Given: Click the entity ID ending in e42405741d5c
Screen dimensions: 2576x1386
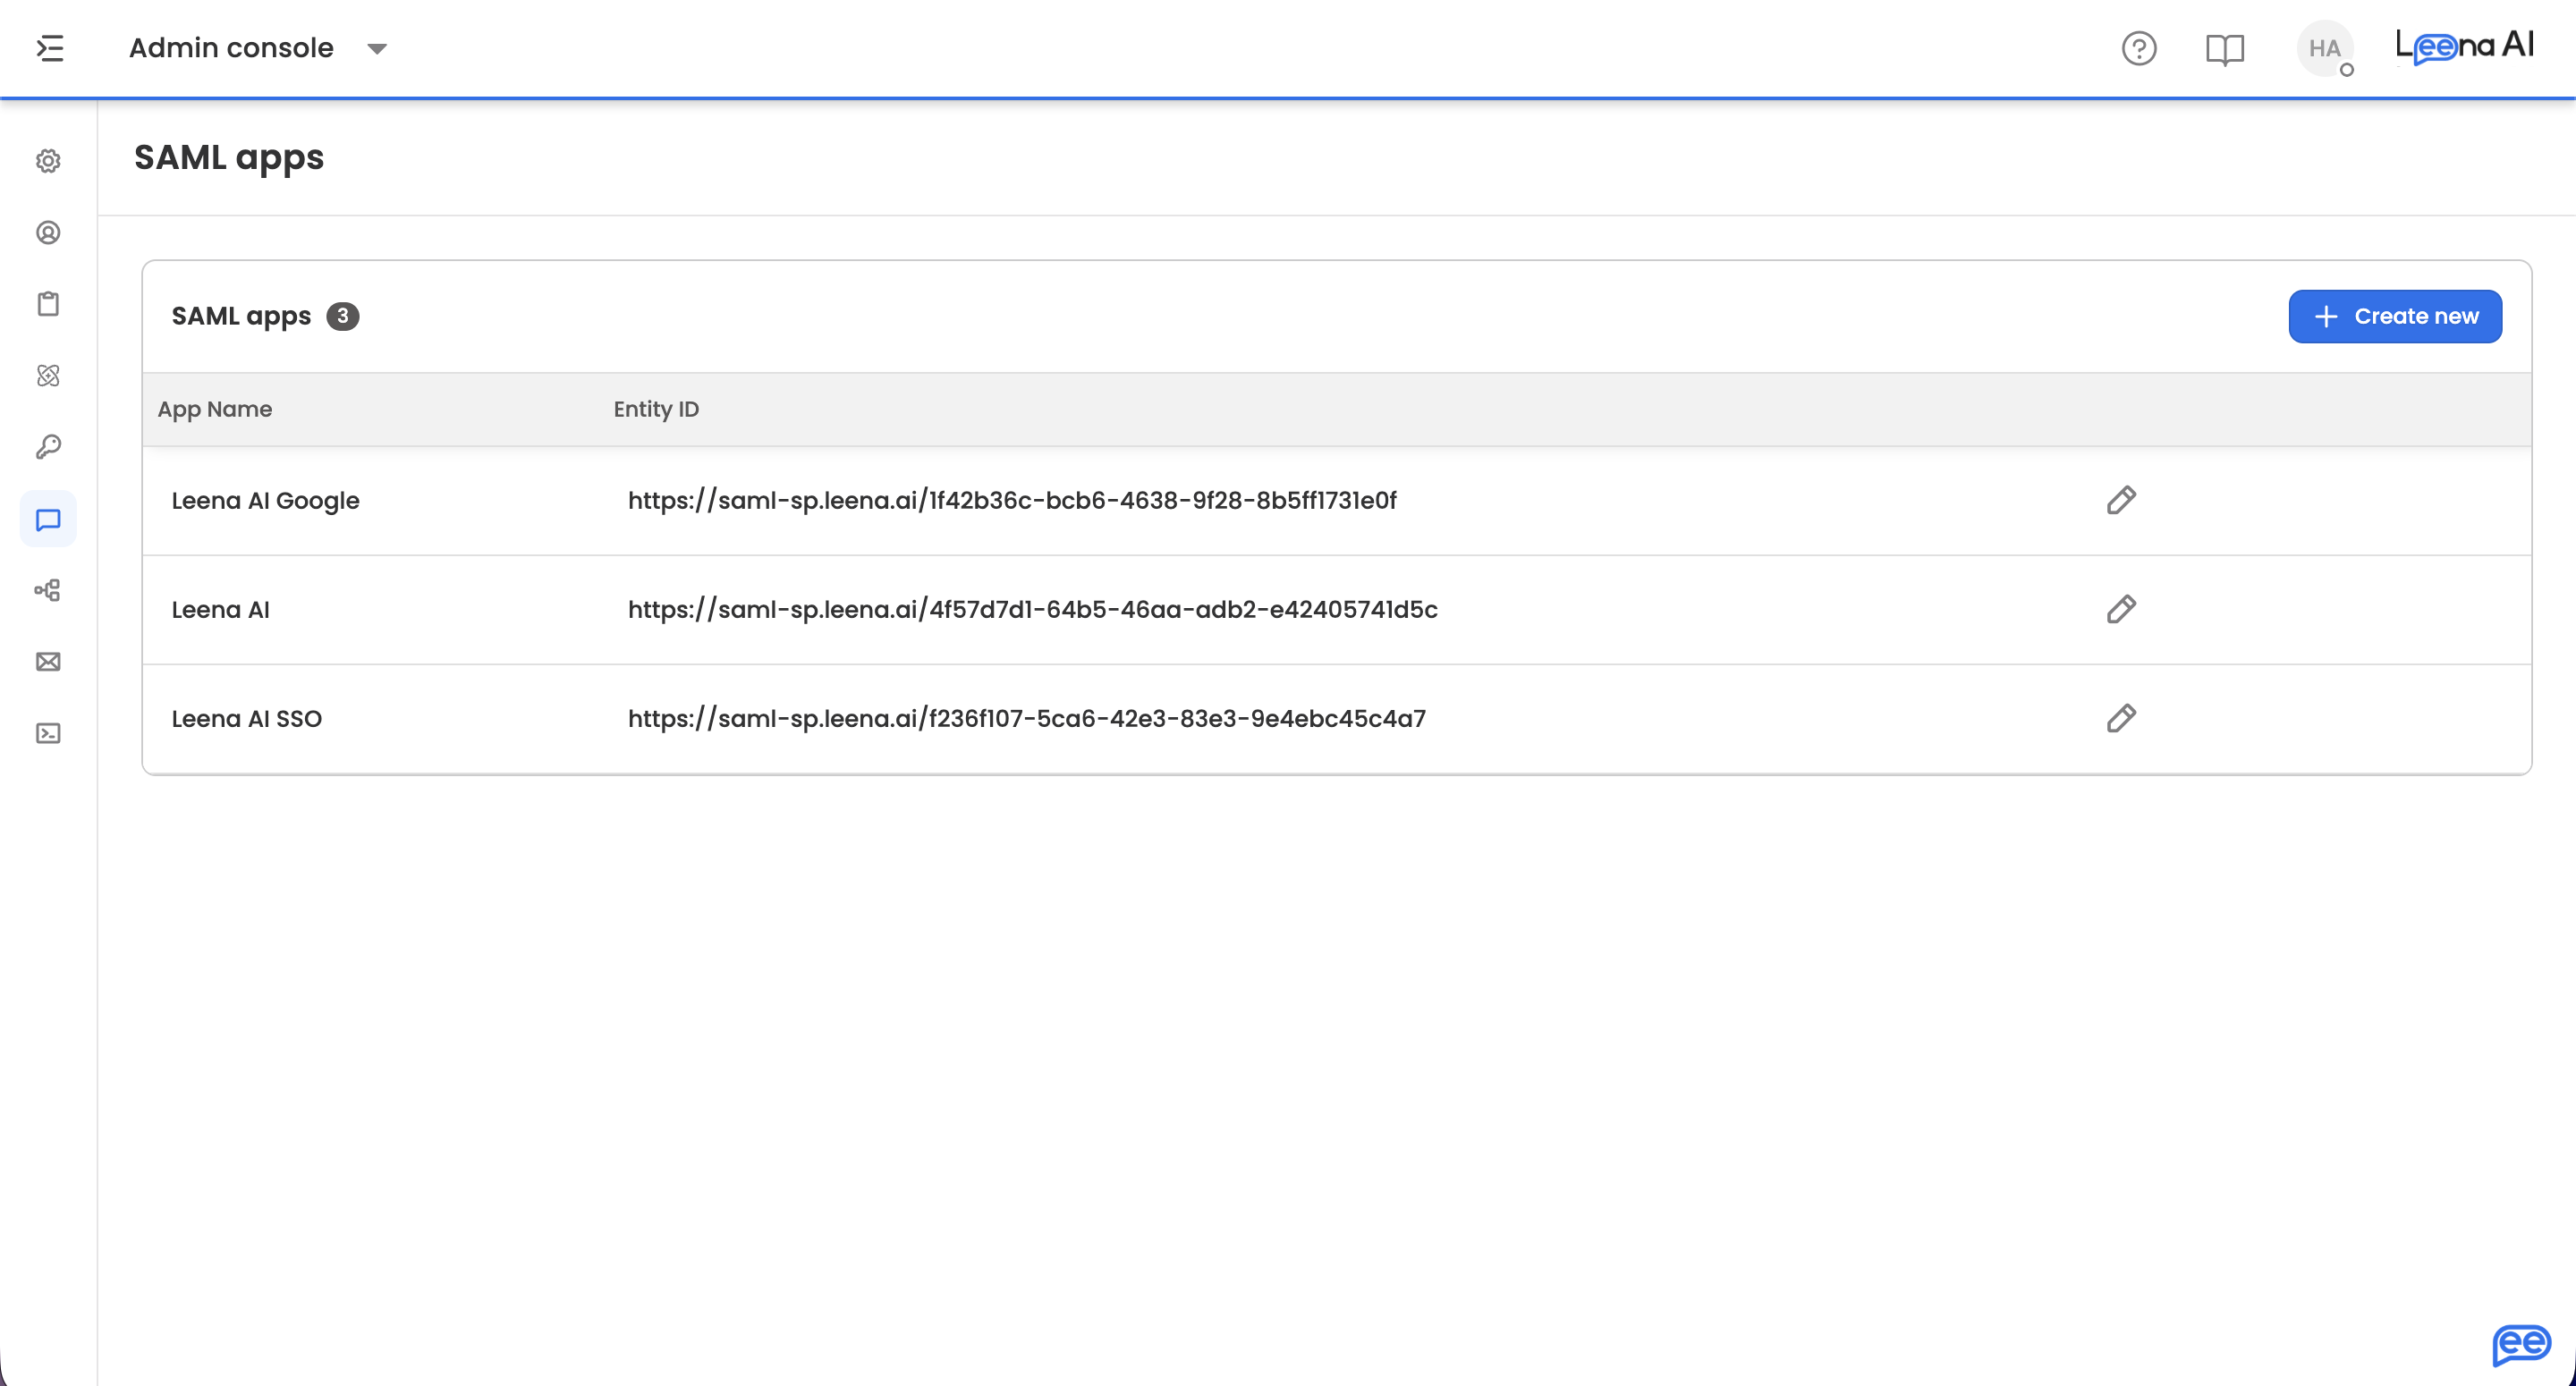Looking at the screenshot, I should coord(1033,610).
